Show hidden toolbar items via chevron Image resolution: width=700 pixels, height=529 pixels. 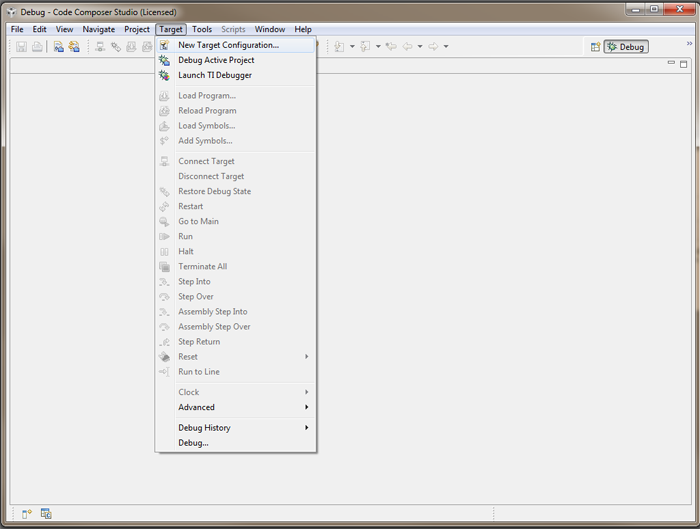click(x=688, y=44)
